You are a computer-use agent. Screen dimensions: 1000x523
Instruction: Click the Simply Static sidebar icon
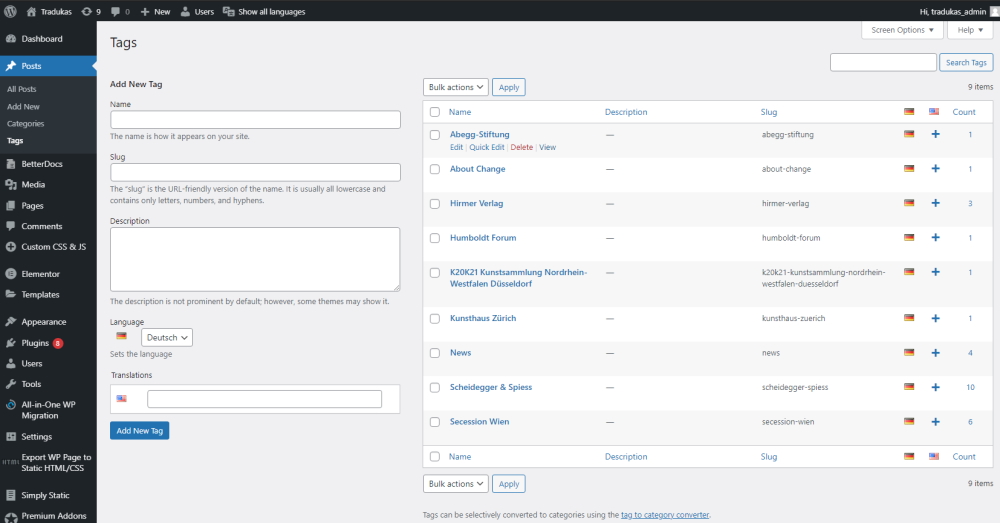[11, 495]
